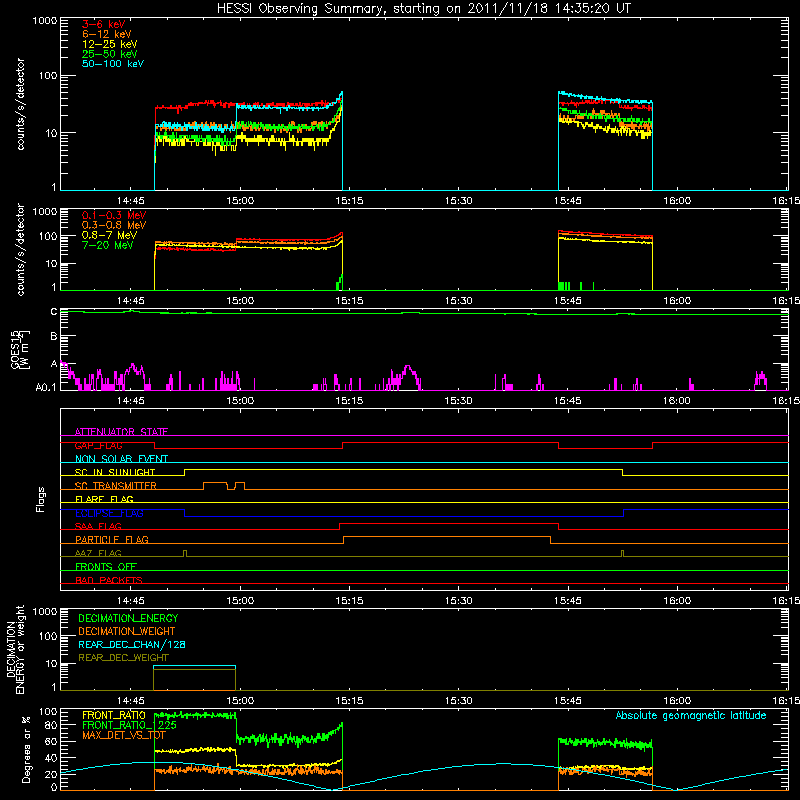Pick the AAZ_FLAG label

[x=98, y=553]
